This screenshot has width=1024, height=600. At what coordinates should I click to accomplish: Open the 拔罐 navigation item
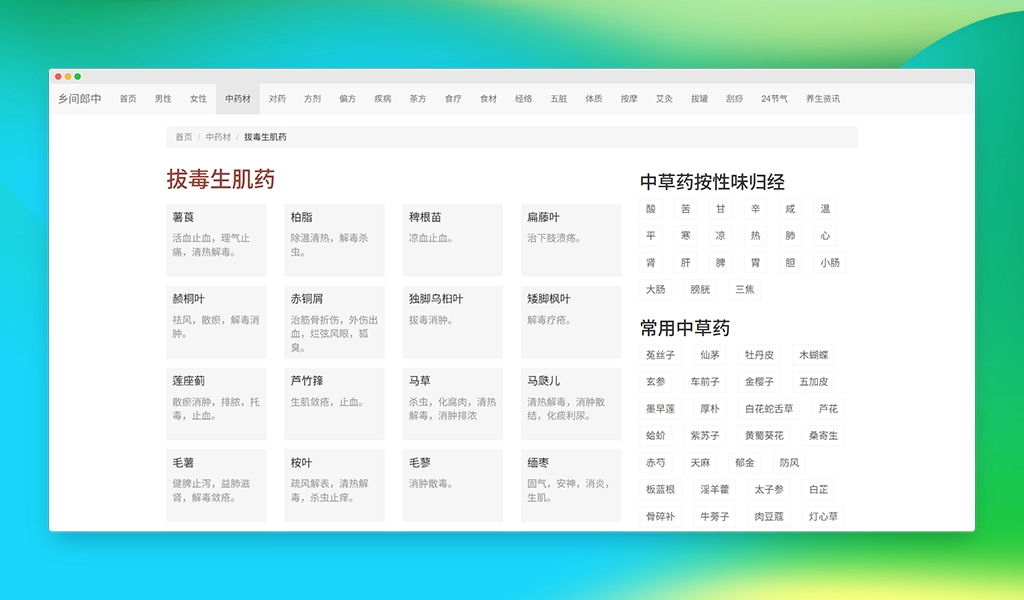pos(700,99)
